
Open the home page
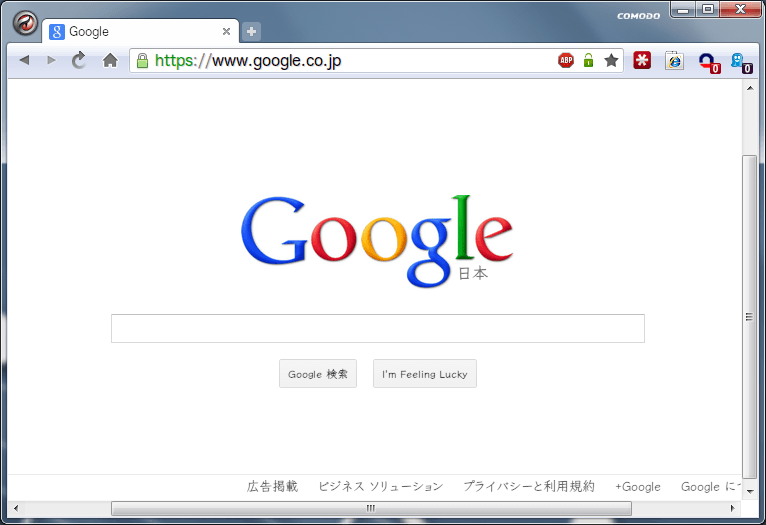110,60
